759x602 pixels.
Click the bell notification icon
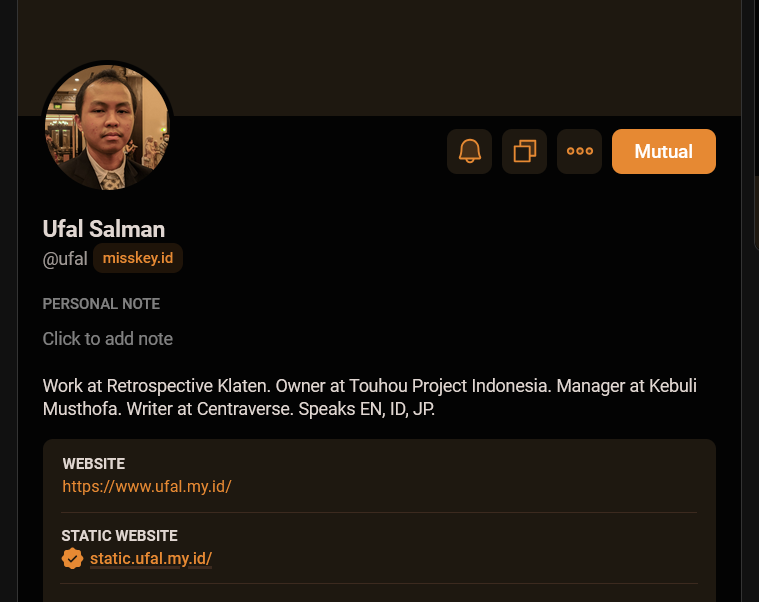(x=469, y=152)
